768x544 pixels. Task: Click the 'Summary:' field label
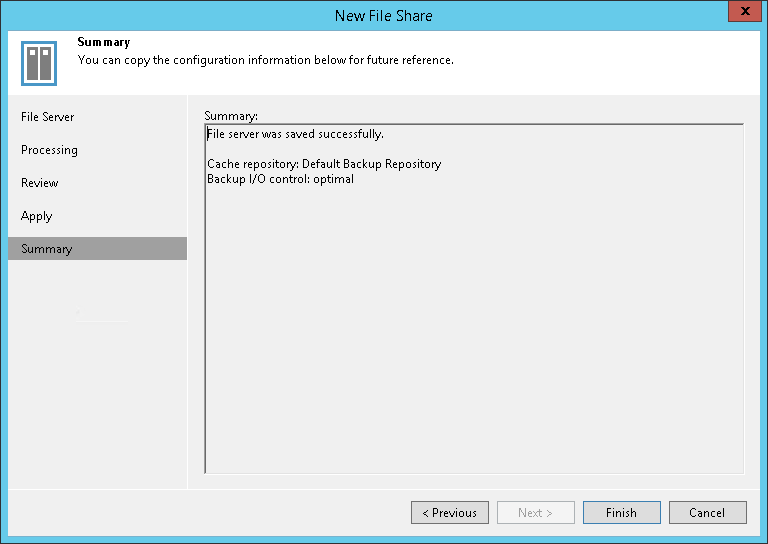click(231, 116)
